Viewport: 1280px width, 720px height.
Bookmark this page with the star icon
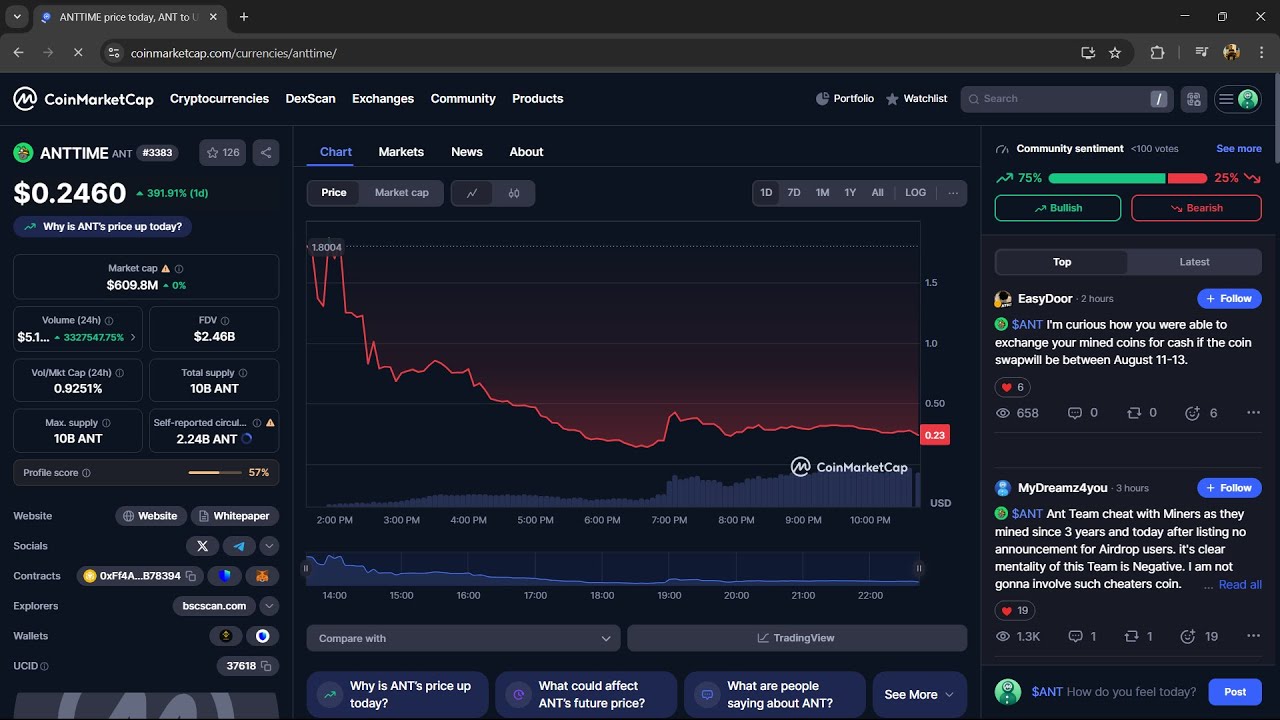coord(1115,53)
